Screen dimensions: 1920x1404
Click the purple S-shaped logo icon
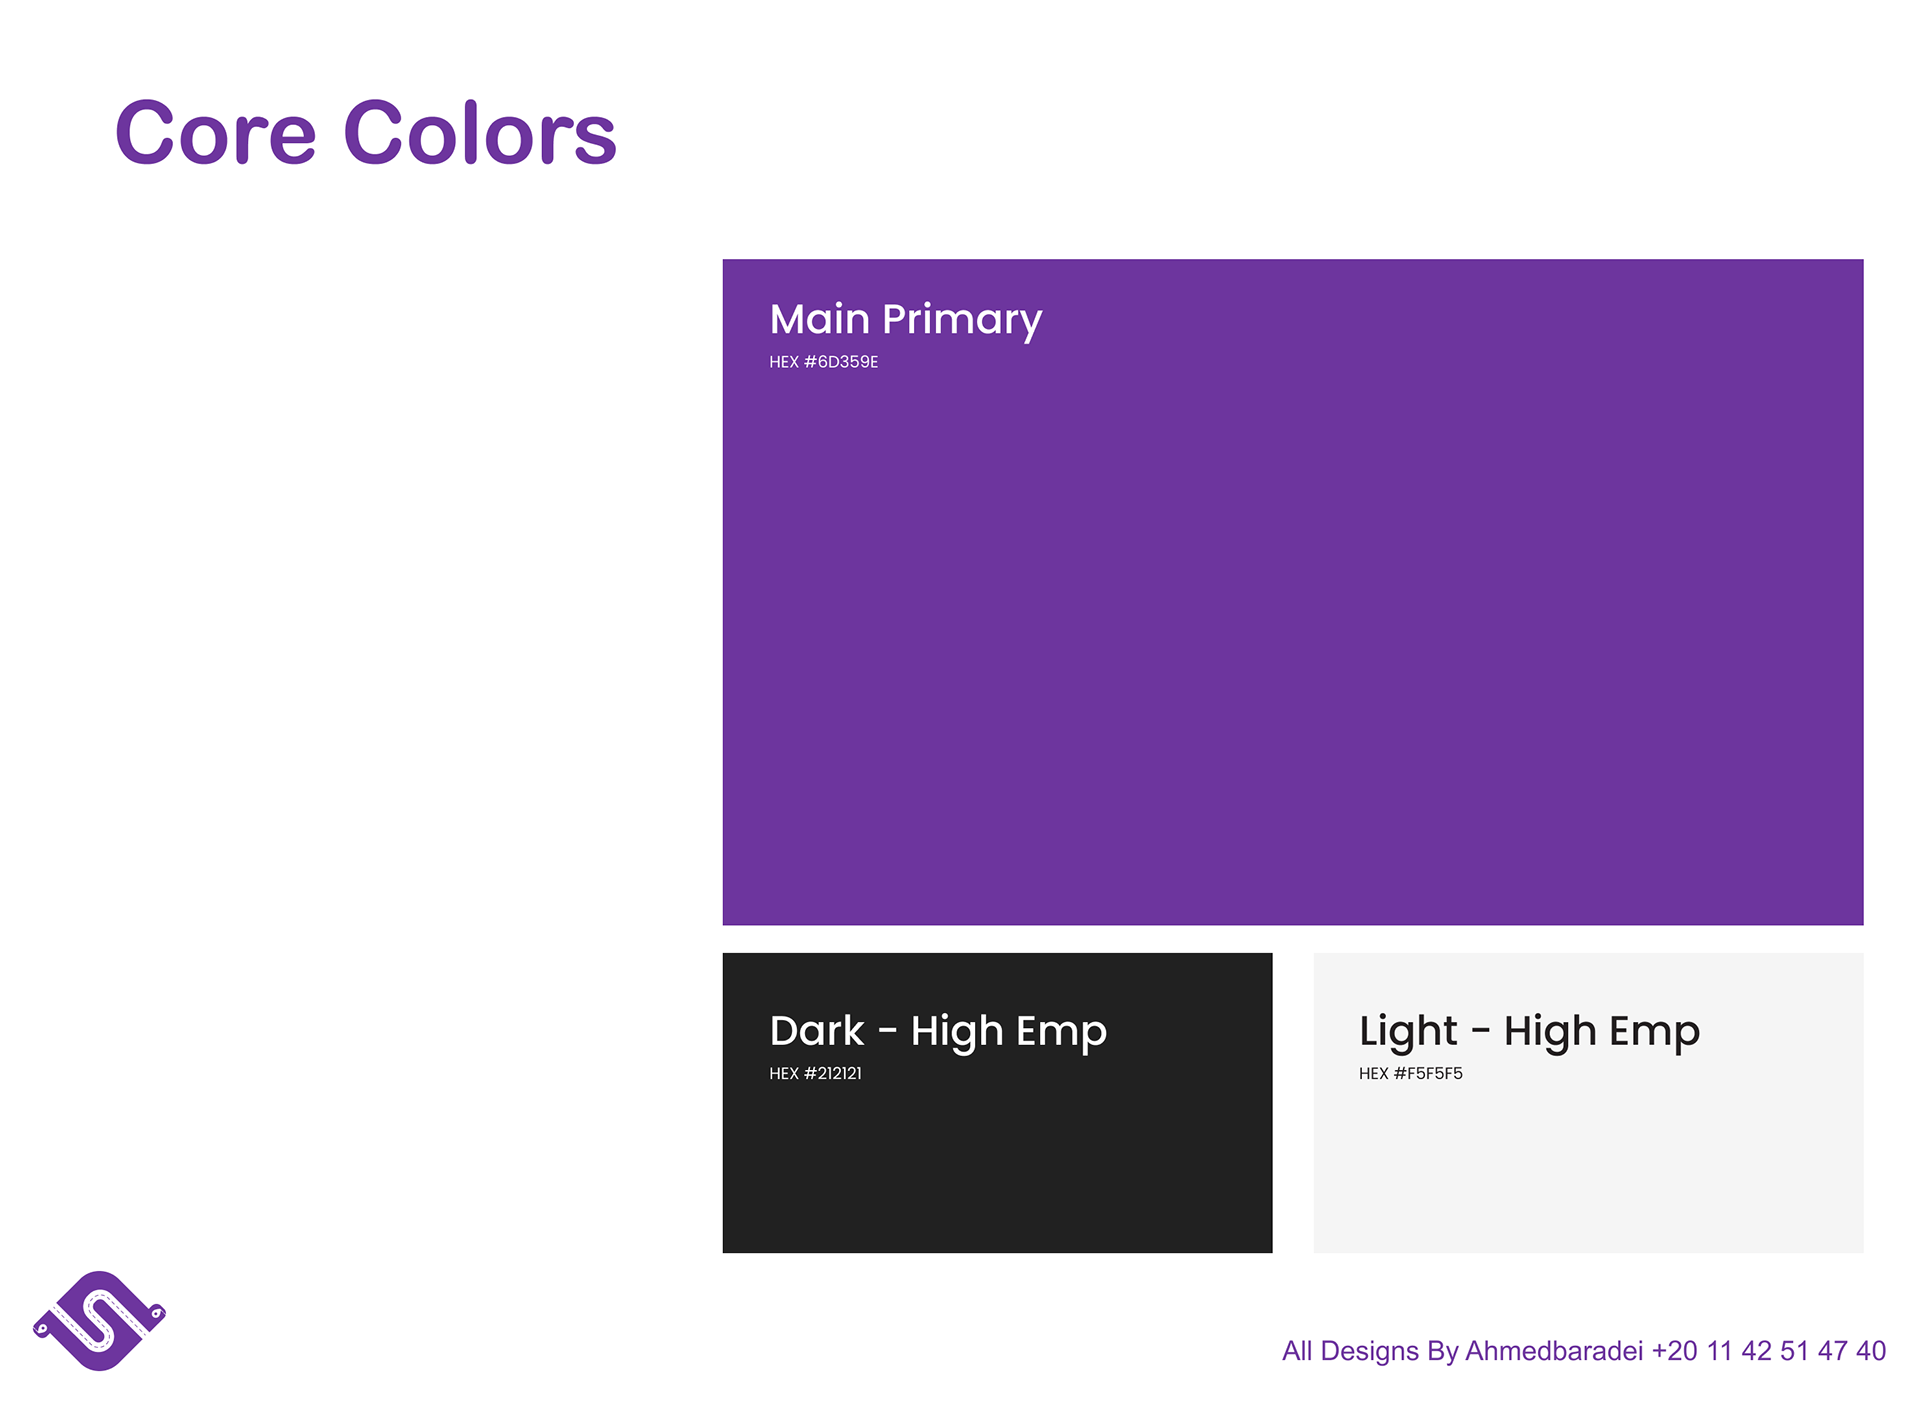[x=99, y=1322]
